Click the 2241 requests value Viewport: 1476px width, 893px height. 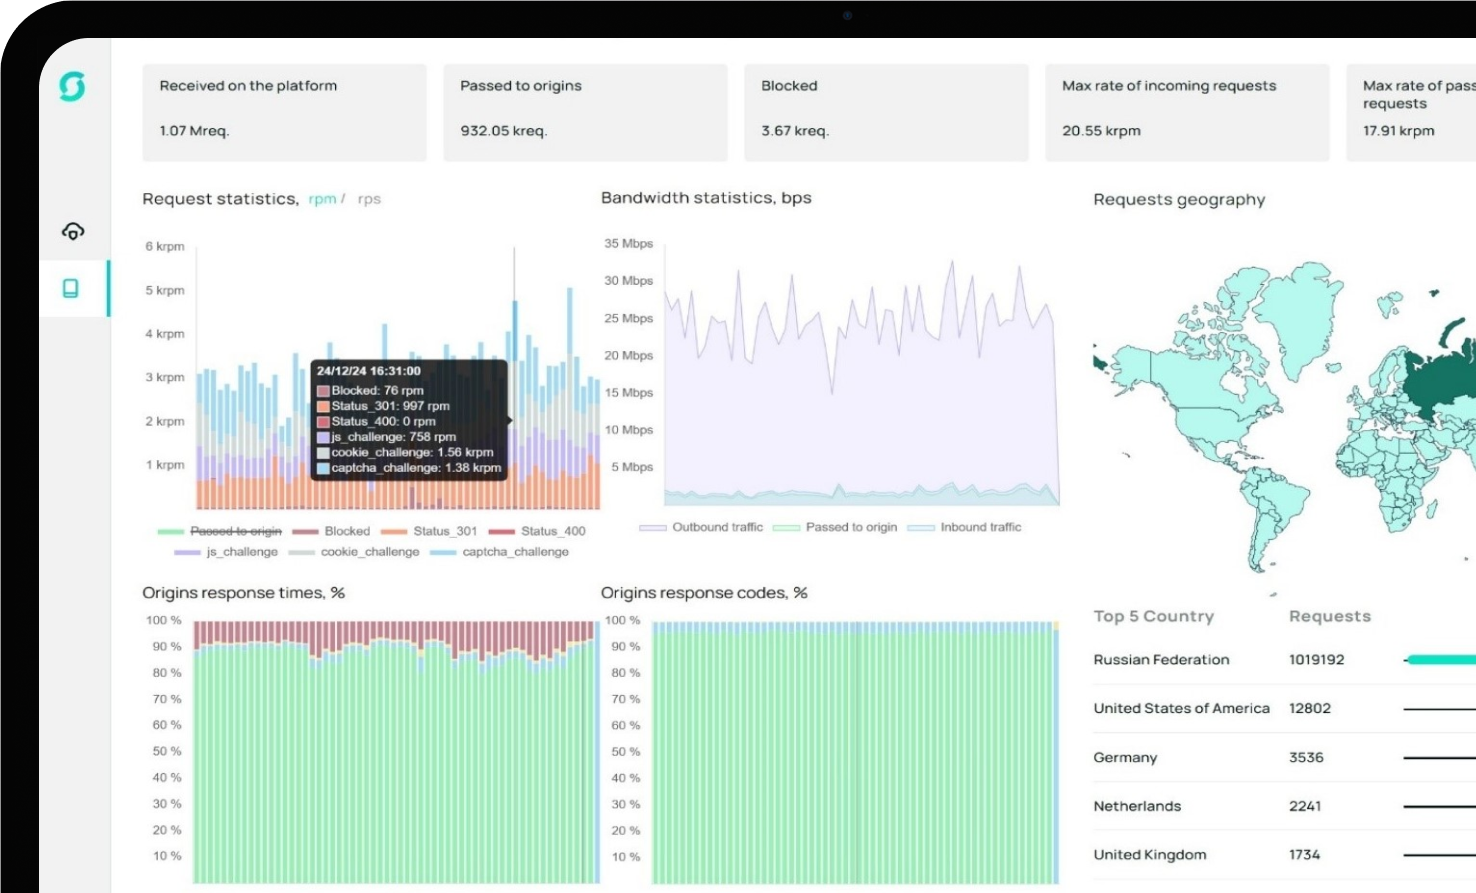1305,806
